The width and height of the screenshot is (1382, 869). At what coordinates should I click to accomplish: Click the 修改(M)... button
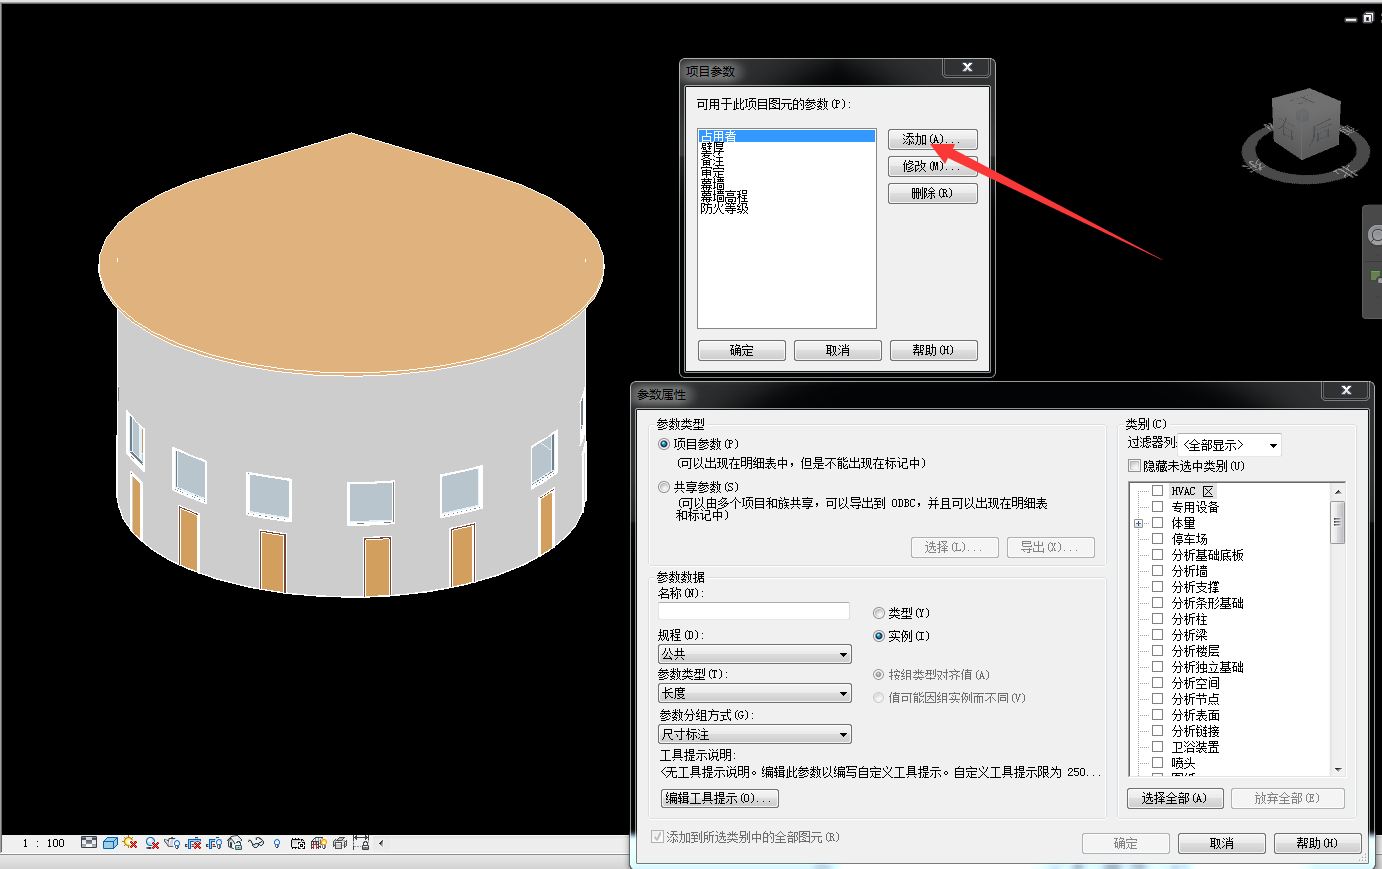pos(932,167)
